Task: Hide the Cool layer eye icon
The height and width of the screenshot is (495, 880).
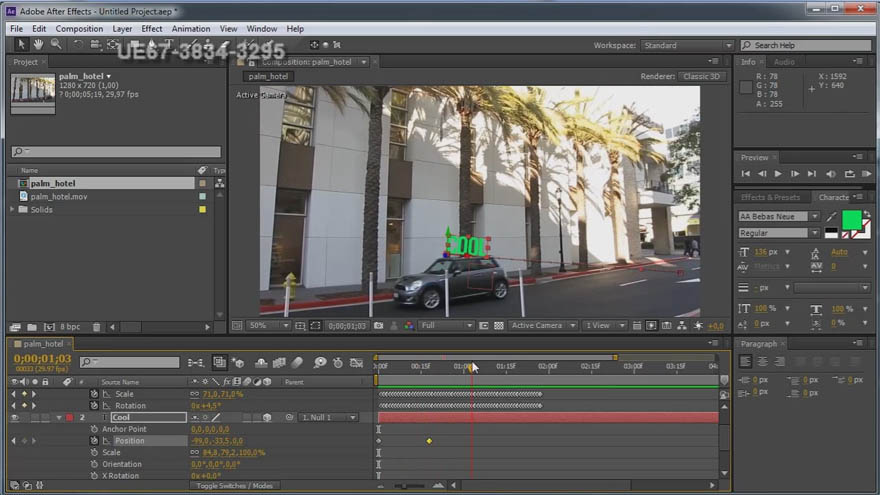Action: 15,418
